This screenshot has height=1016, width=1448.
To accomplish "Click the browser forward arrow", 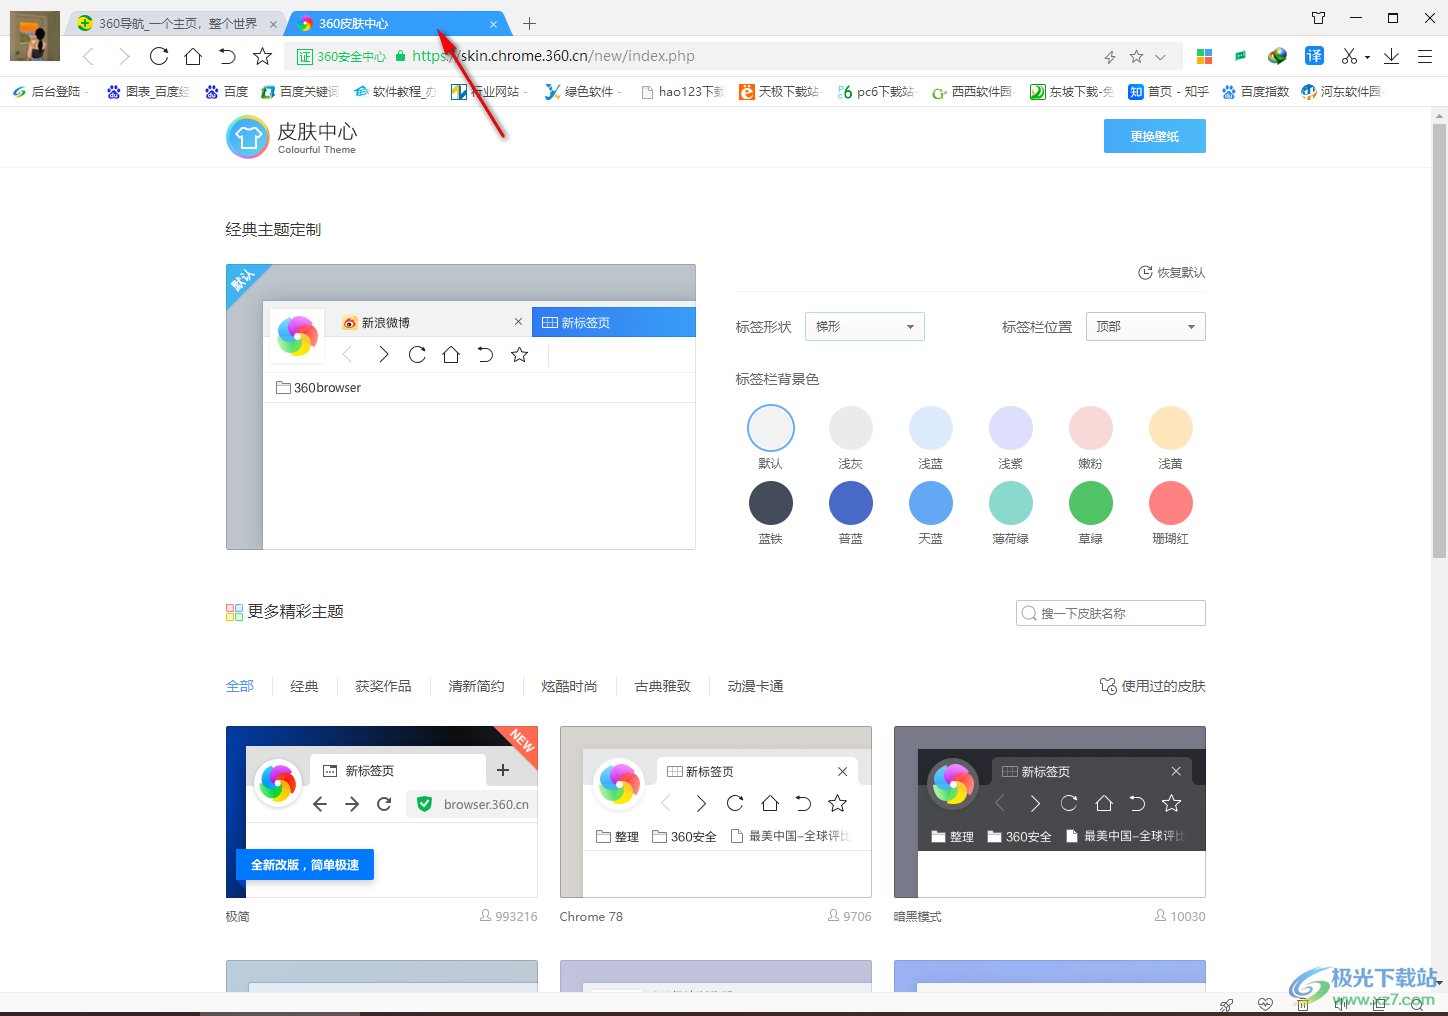I will pyautogui.click(x=124, y=56).
